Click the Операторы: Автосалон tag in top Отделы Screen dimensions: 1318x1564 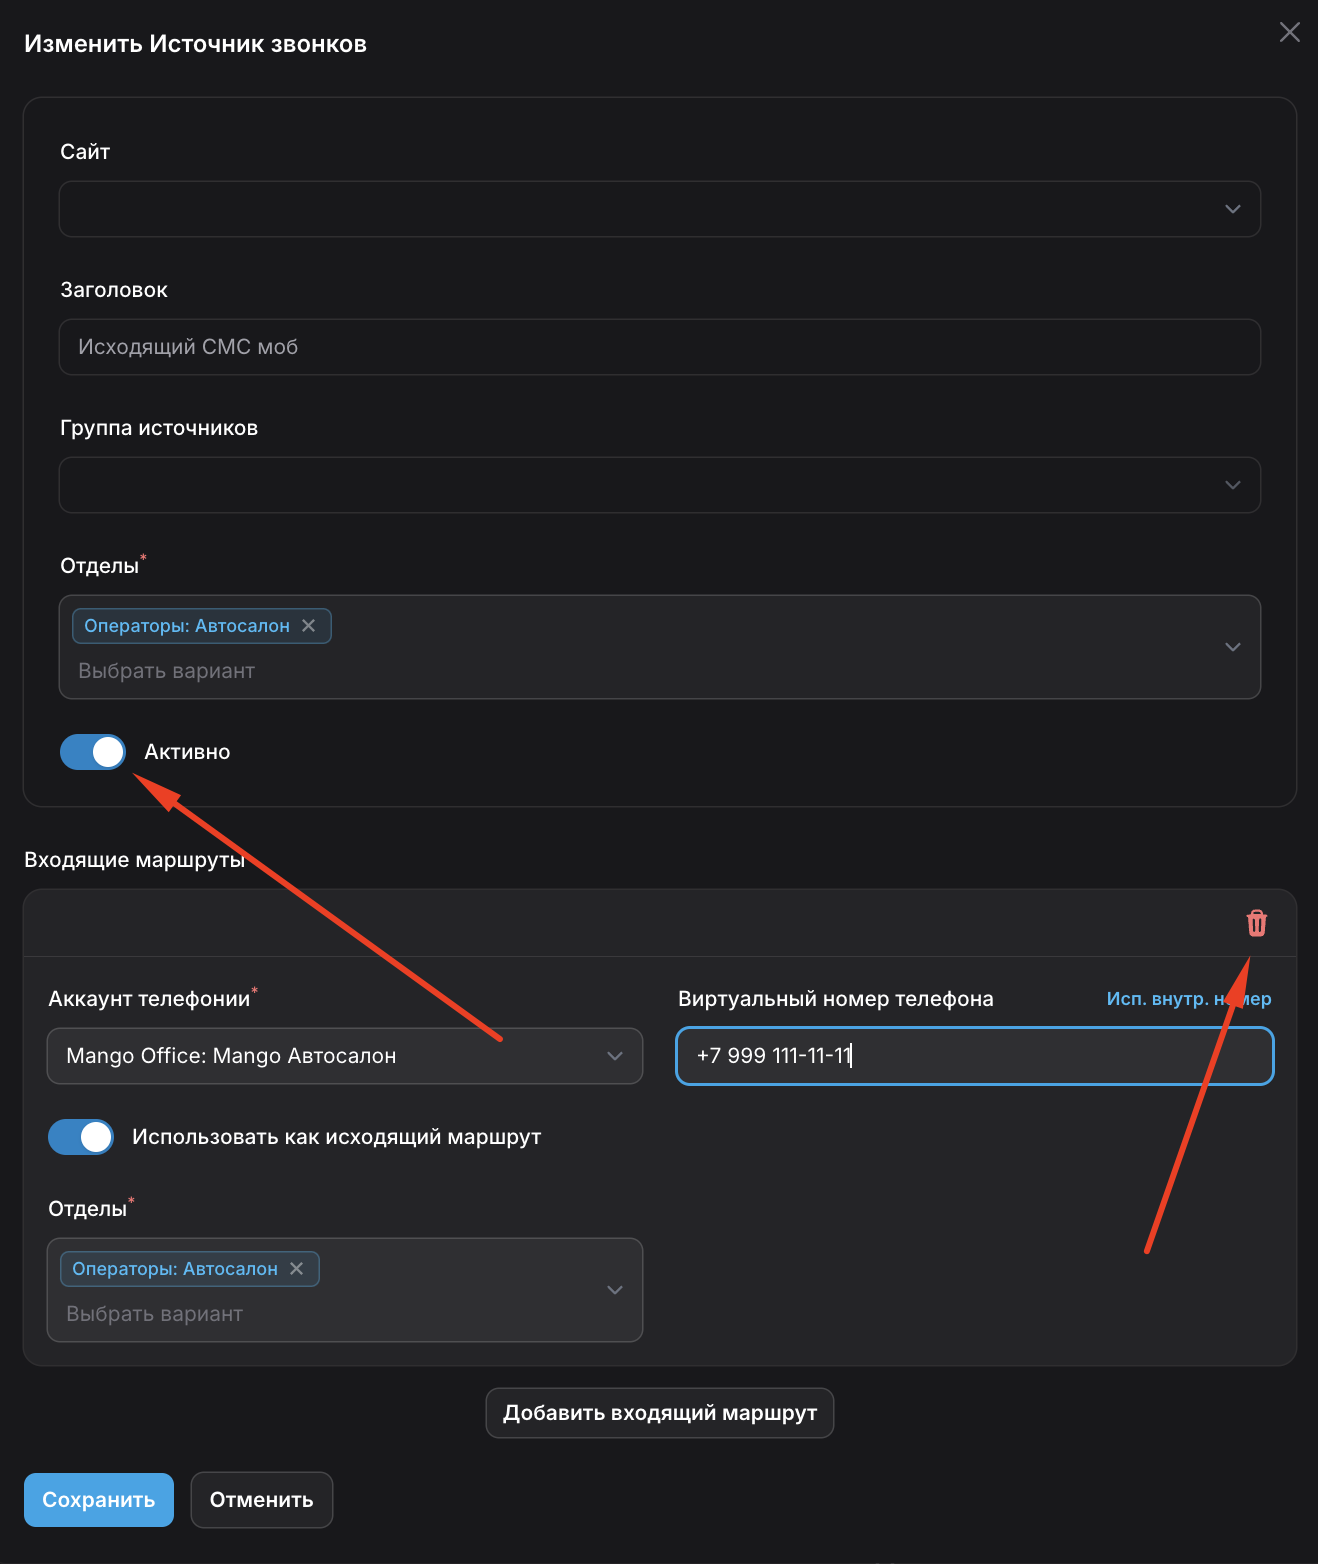click(x=187, y=626)
